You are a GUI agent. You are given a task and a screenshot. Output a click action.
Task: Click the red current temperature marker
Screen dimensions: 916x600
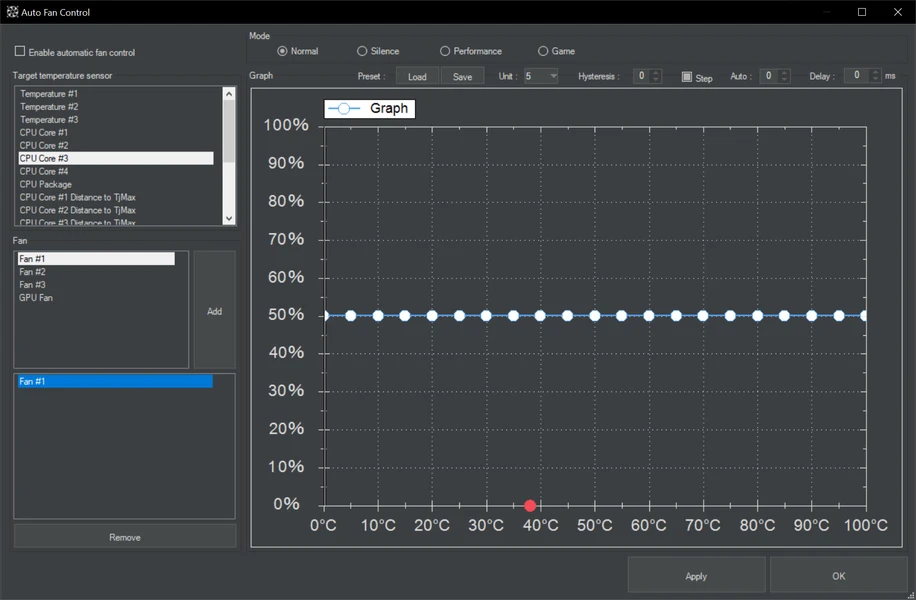[x=530, y=506]
